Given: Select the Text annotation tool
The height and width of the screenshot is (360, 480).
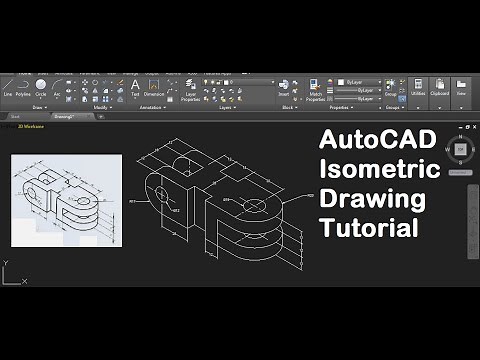Looking at the screenshot, I should [x=135, y=88].
